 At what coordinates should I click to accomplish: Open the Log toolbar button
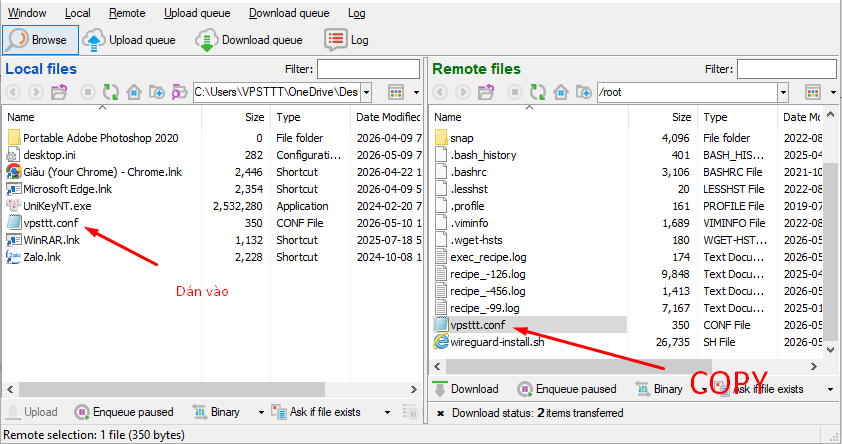pyautogui.click(x=347, y=40)
